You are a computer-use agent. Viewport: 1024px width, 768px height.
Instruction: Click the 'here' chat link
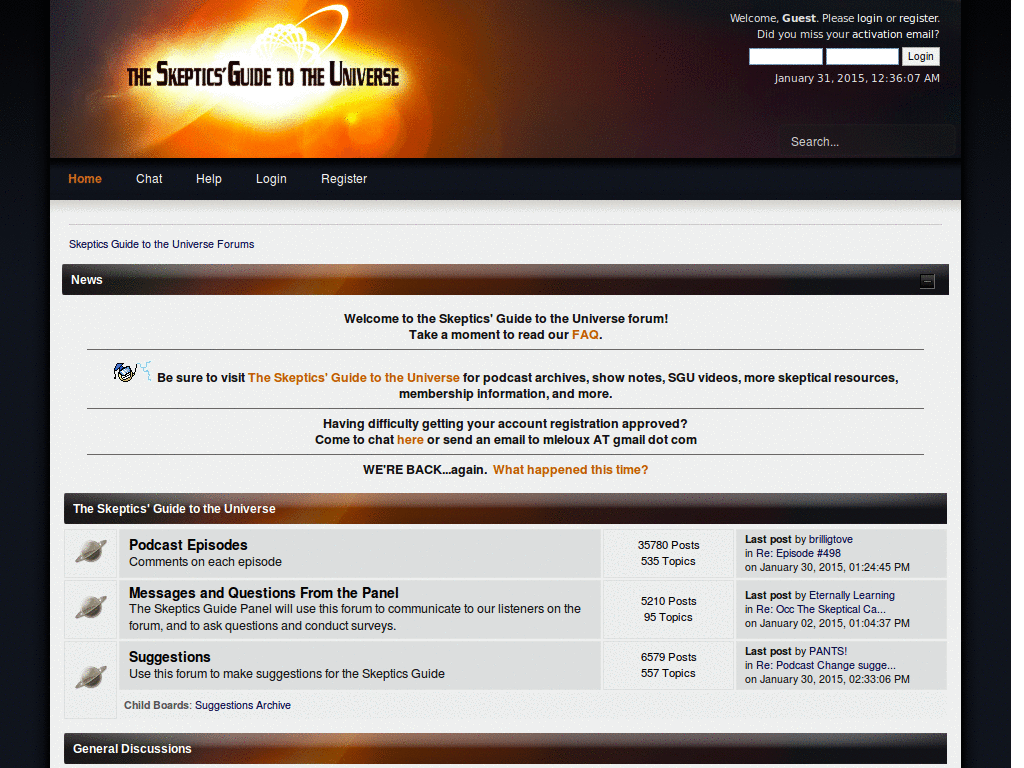coord(410,440)
